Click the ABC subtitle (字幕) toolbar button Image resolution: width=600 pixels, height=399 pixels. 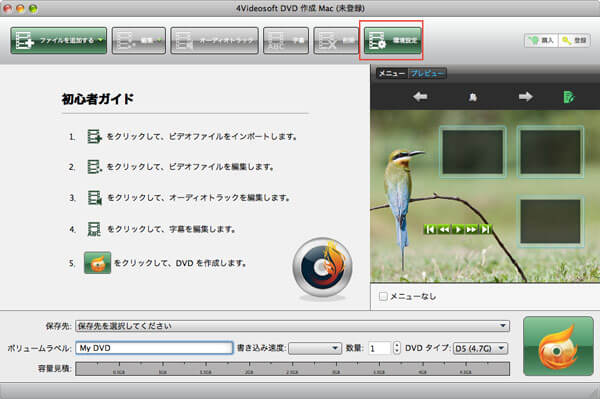click(286, 40)
